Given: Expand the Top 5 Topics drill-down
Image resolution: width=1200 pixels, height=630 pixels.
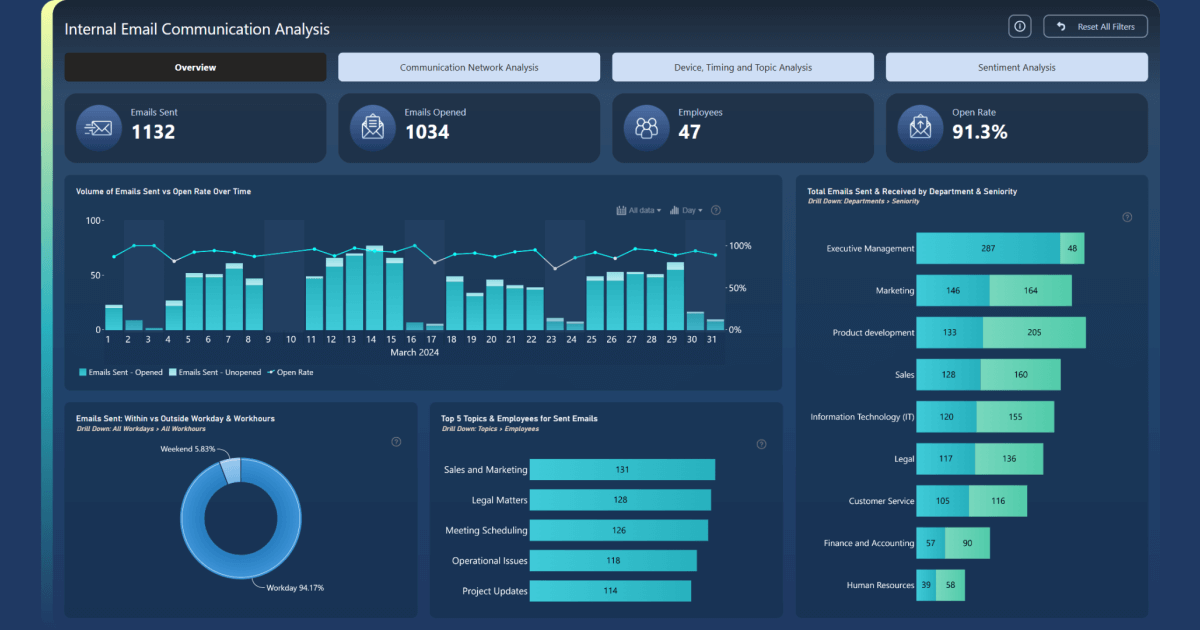Looking at the screenshot, I should [x=484, y=428].
